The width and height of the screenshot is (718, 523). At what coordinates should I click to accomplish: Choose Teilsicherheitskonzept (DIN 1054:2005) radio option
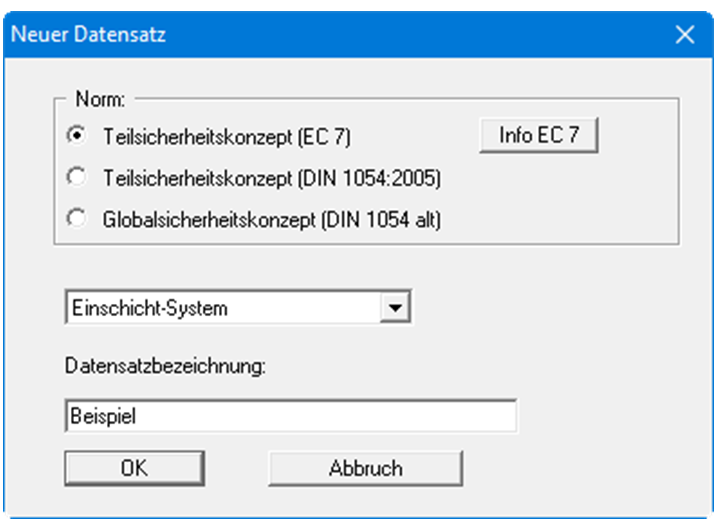75,177
